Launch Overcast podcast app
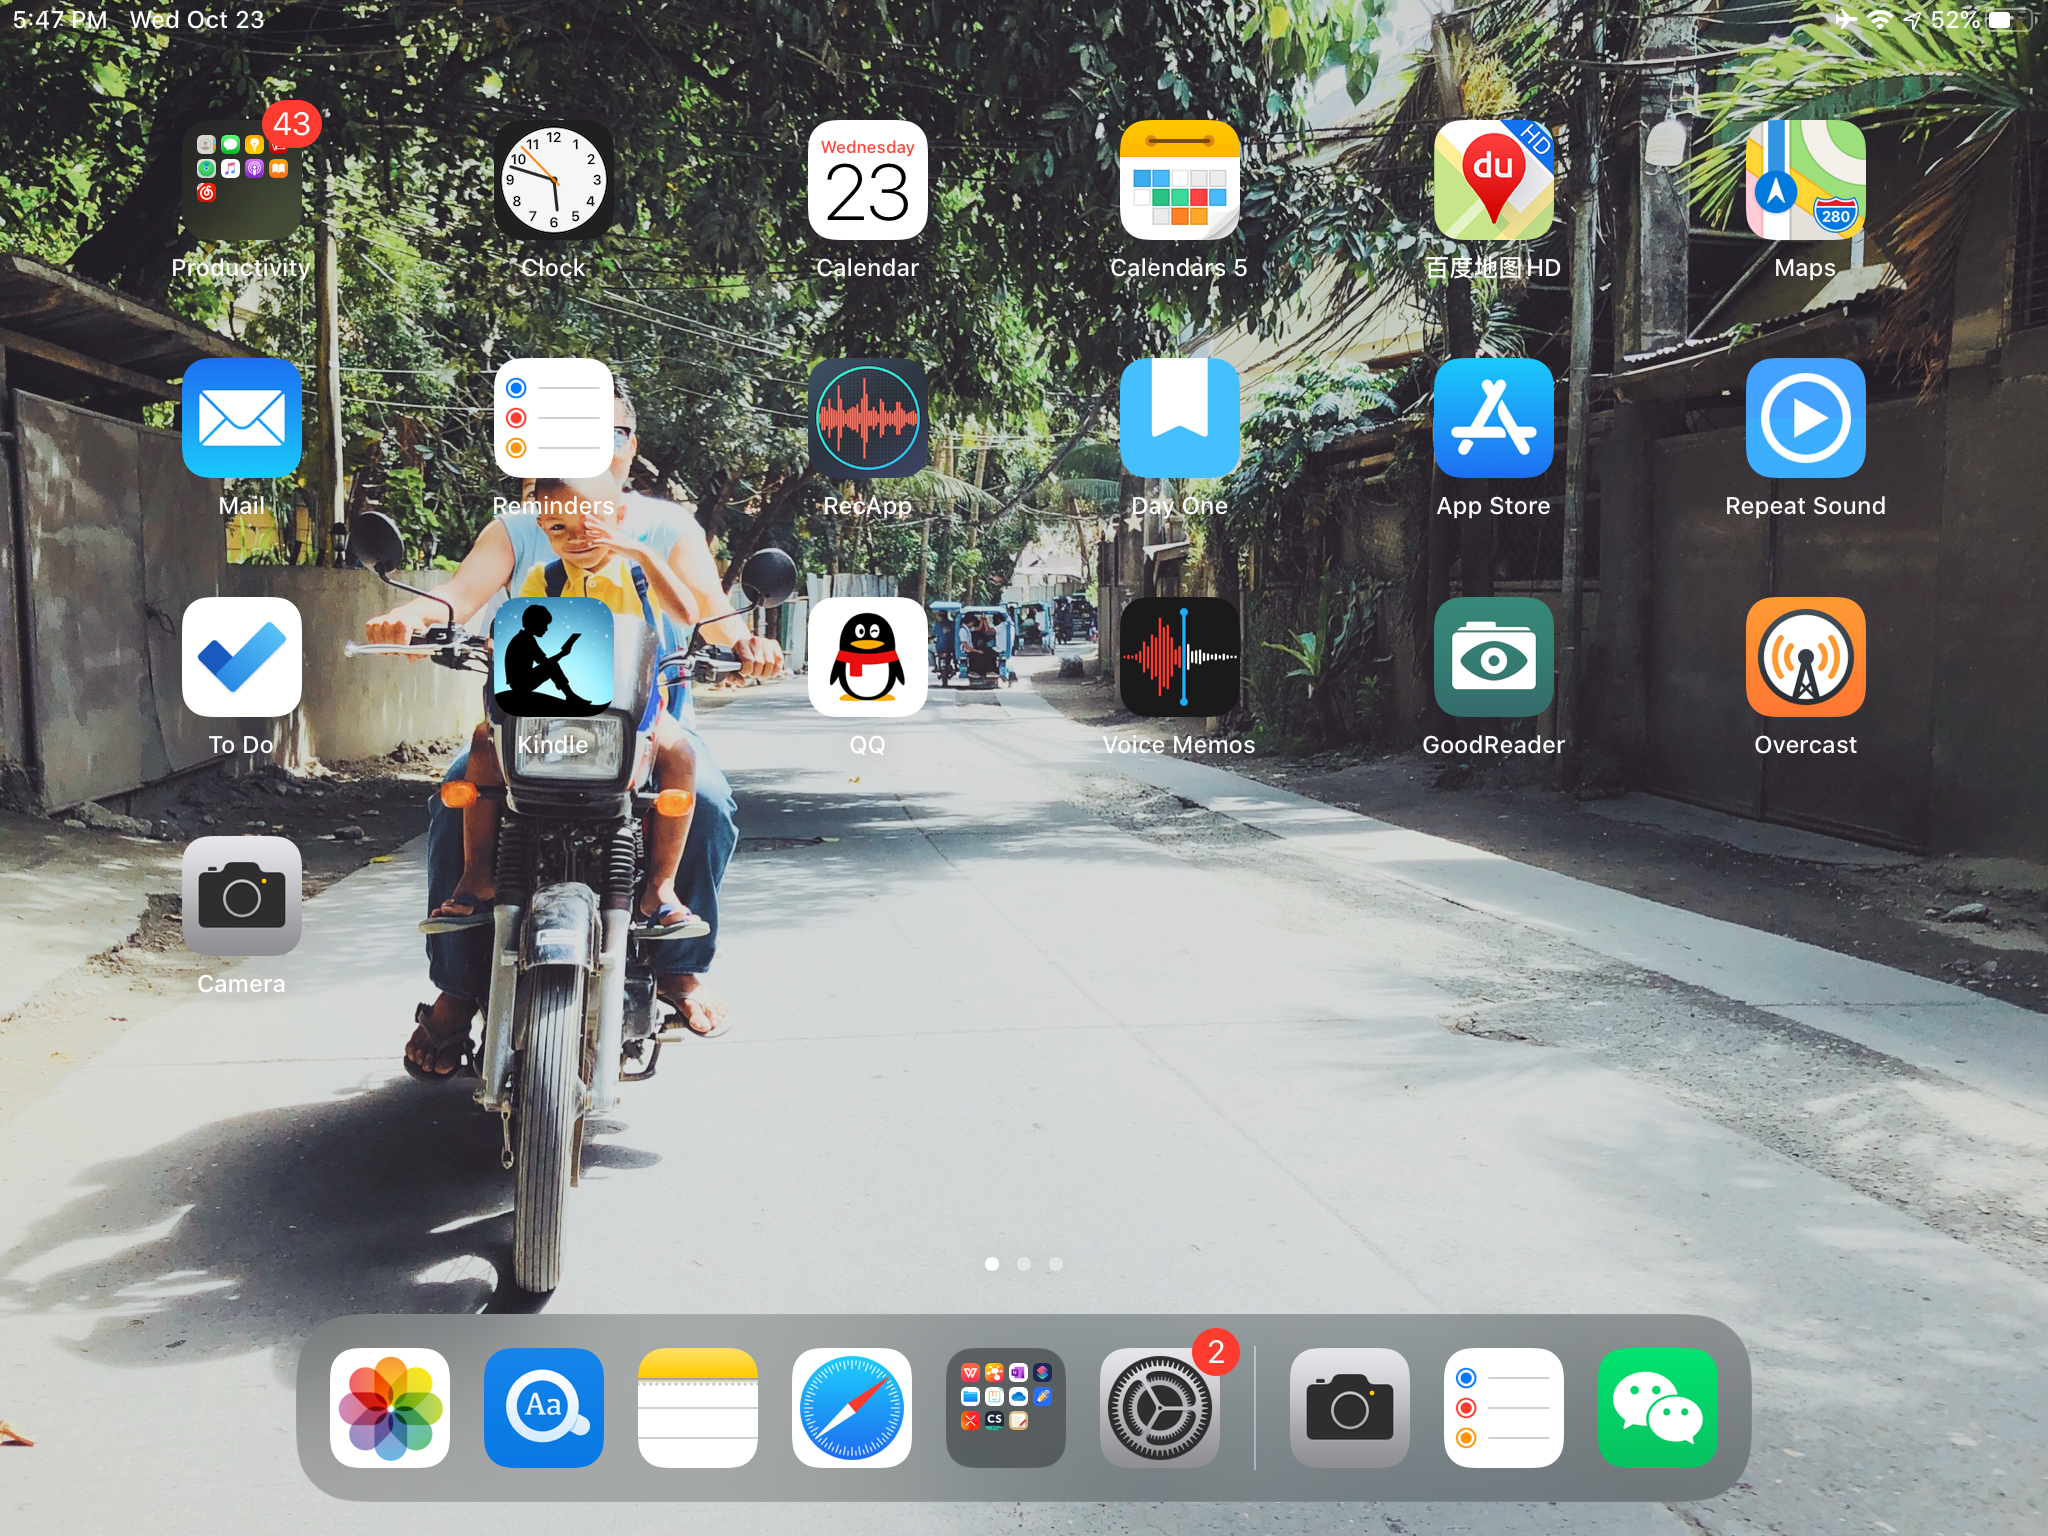The image size is (2048, 1536). (1805, 657)
